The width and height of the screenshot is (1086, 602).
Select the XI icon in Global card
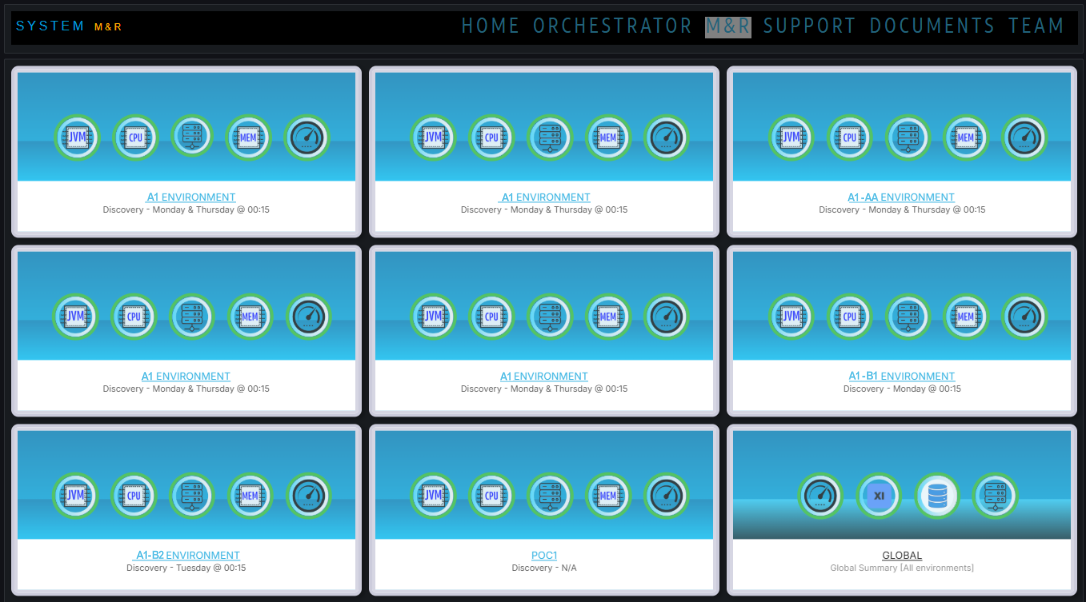coord(879,495)
